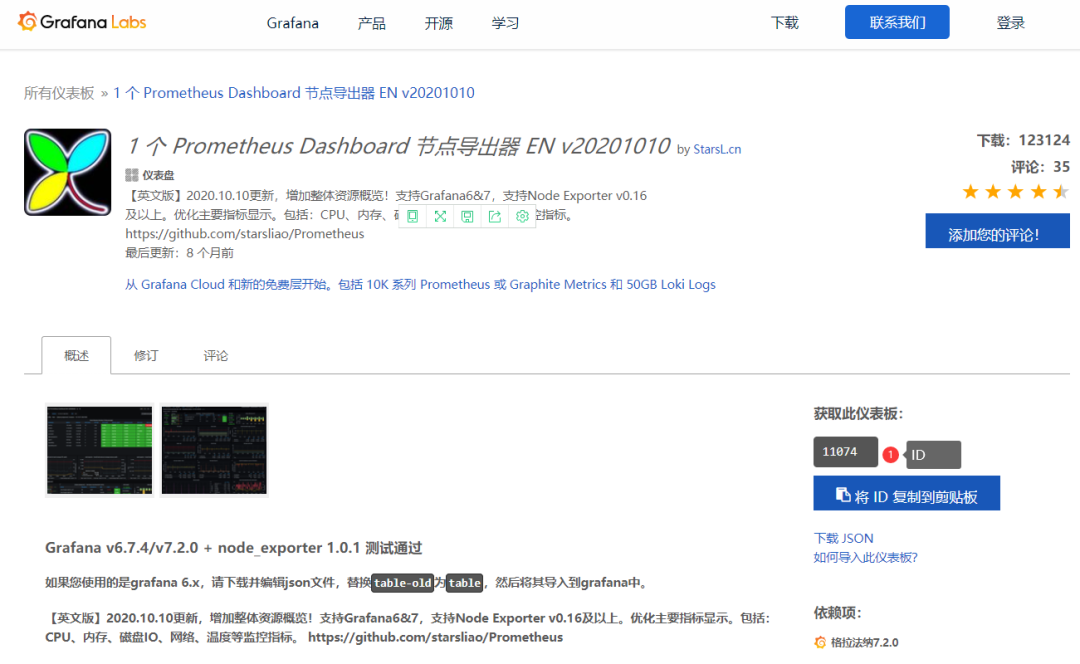Viewport: 1080px width, 664px height.
Task: Click the 下载: 123124 count
Action: [1024, 141]
